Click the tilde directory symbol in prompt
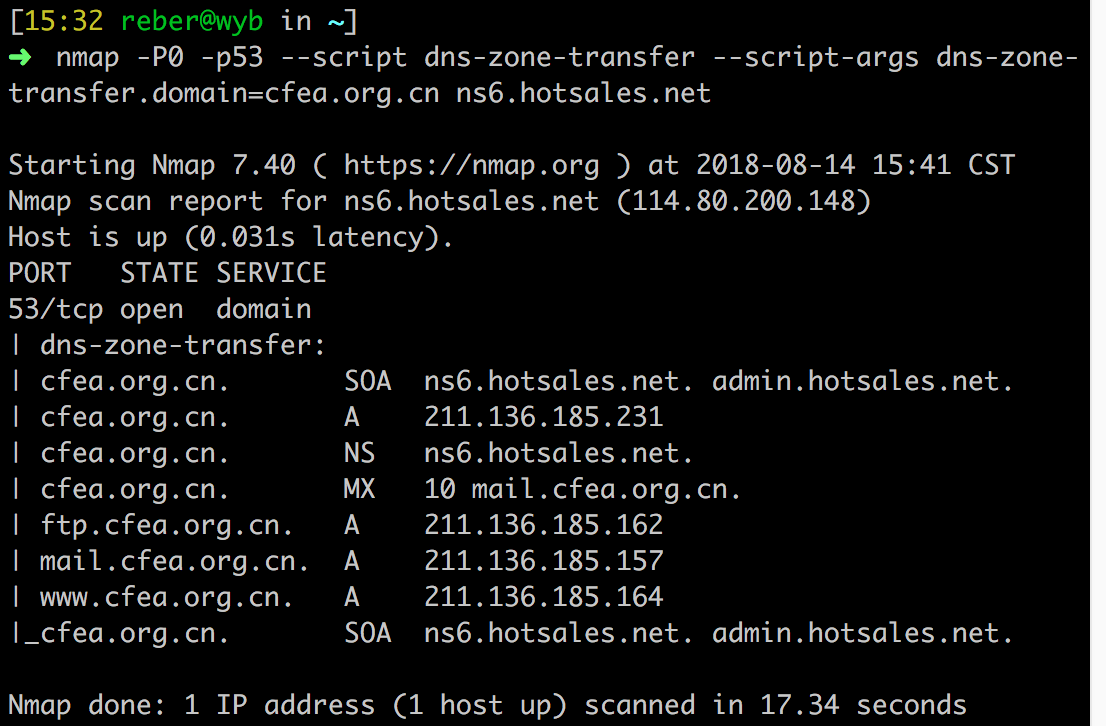This screenshot has width=1106, height=726. [336, 22]
